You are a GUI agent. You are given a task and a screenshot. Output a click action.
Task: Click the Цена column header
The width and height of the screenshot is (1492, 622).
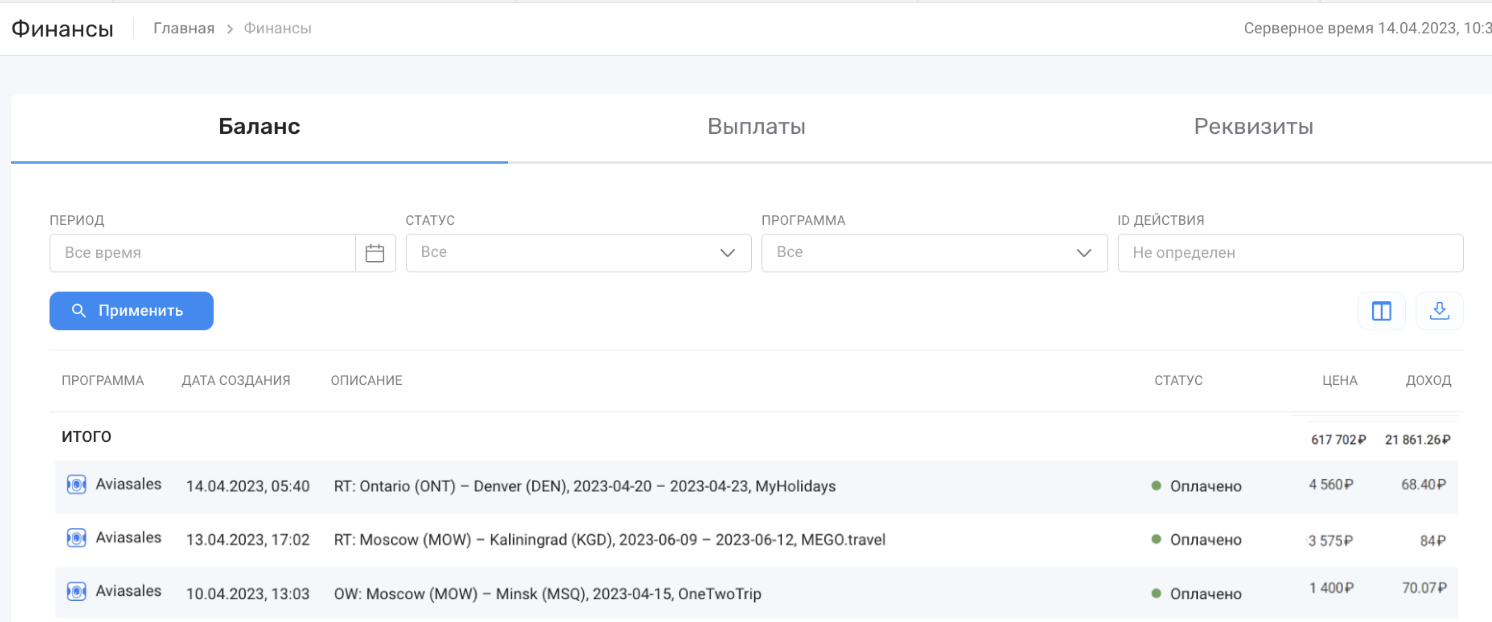click(1340, 381)
